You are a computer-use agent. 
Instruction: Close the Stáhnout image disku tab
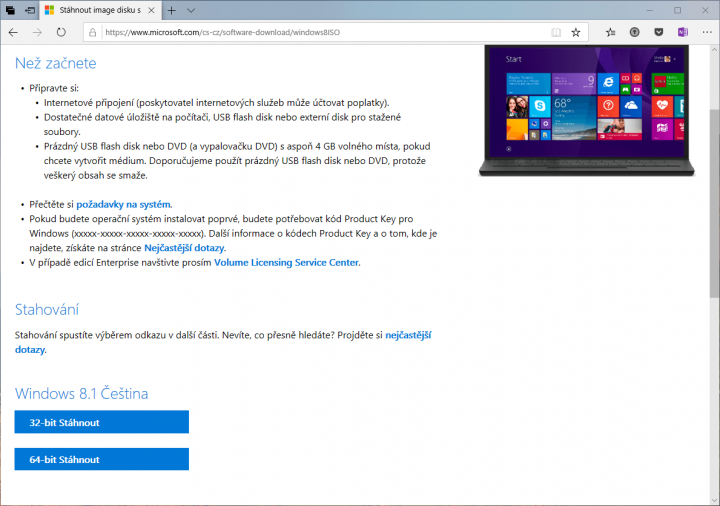tap(151, 10)
